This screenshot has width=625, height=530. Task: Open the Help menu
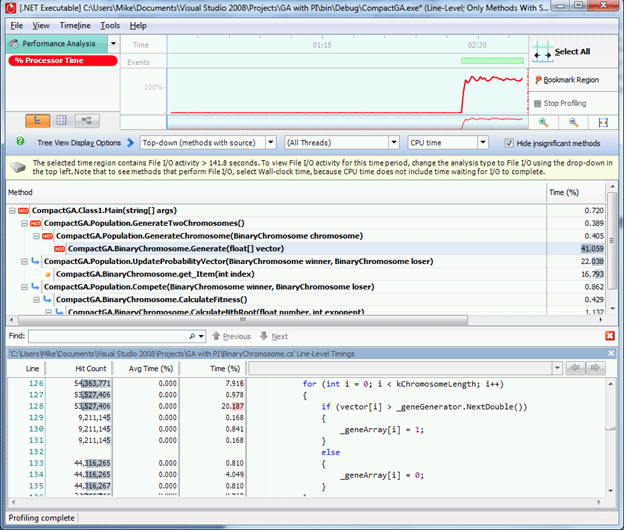coord(138,26)
